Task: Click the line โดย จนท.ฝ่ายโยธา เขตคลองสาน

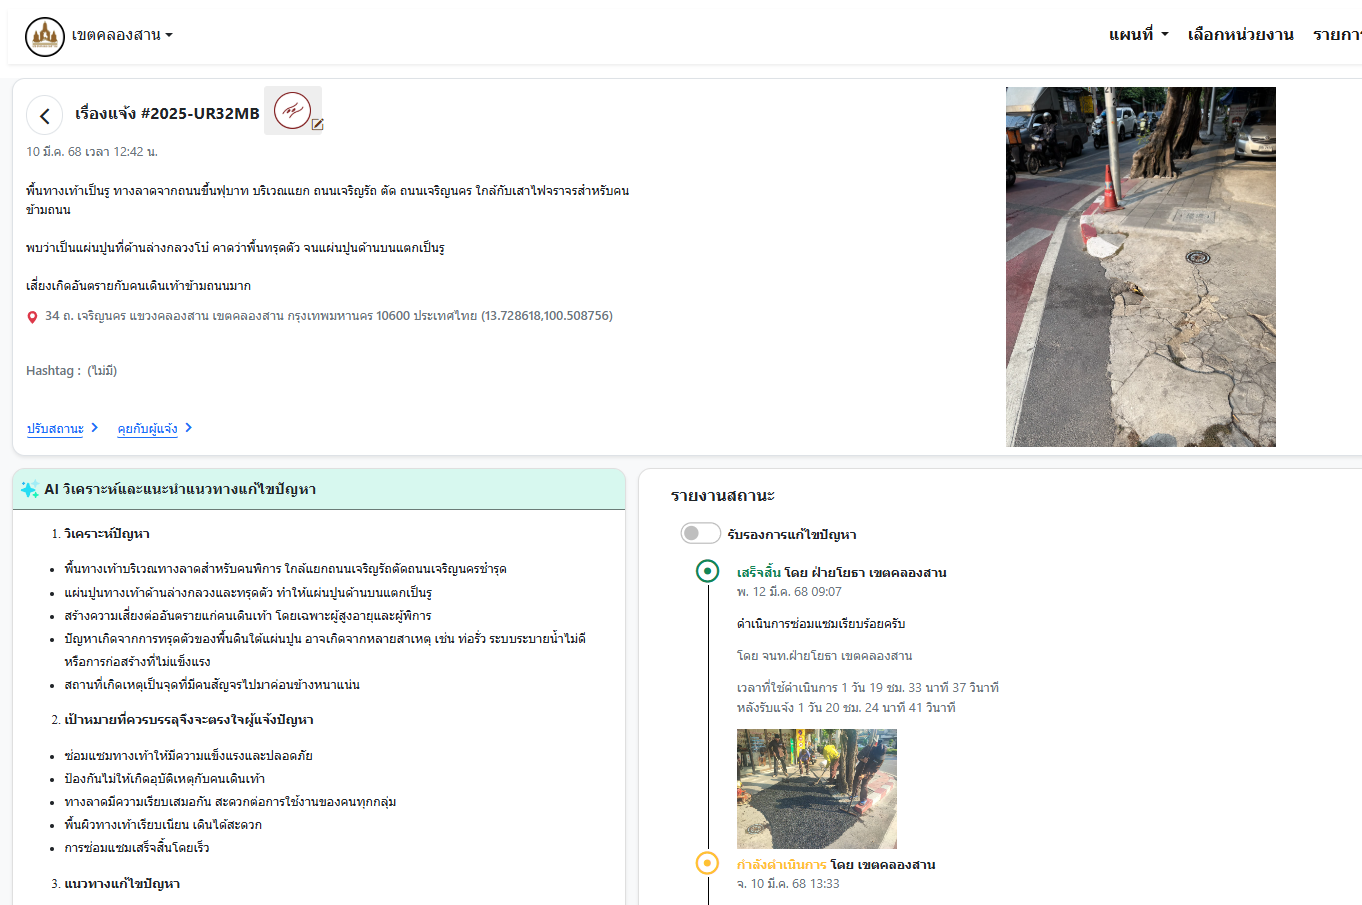Action: [824, 656]
